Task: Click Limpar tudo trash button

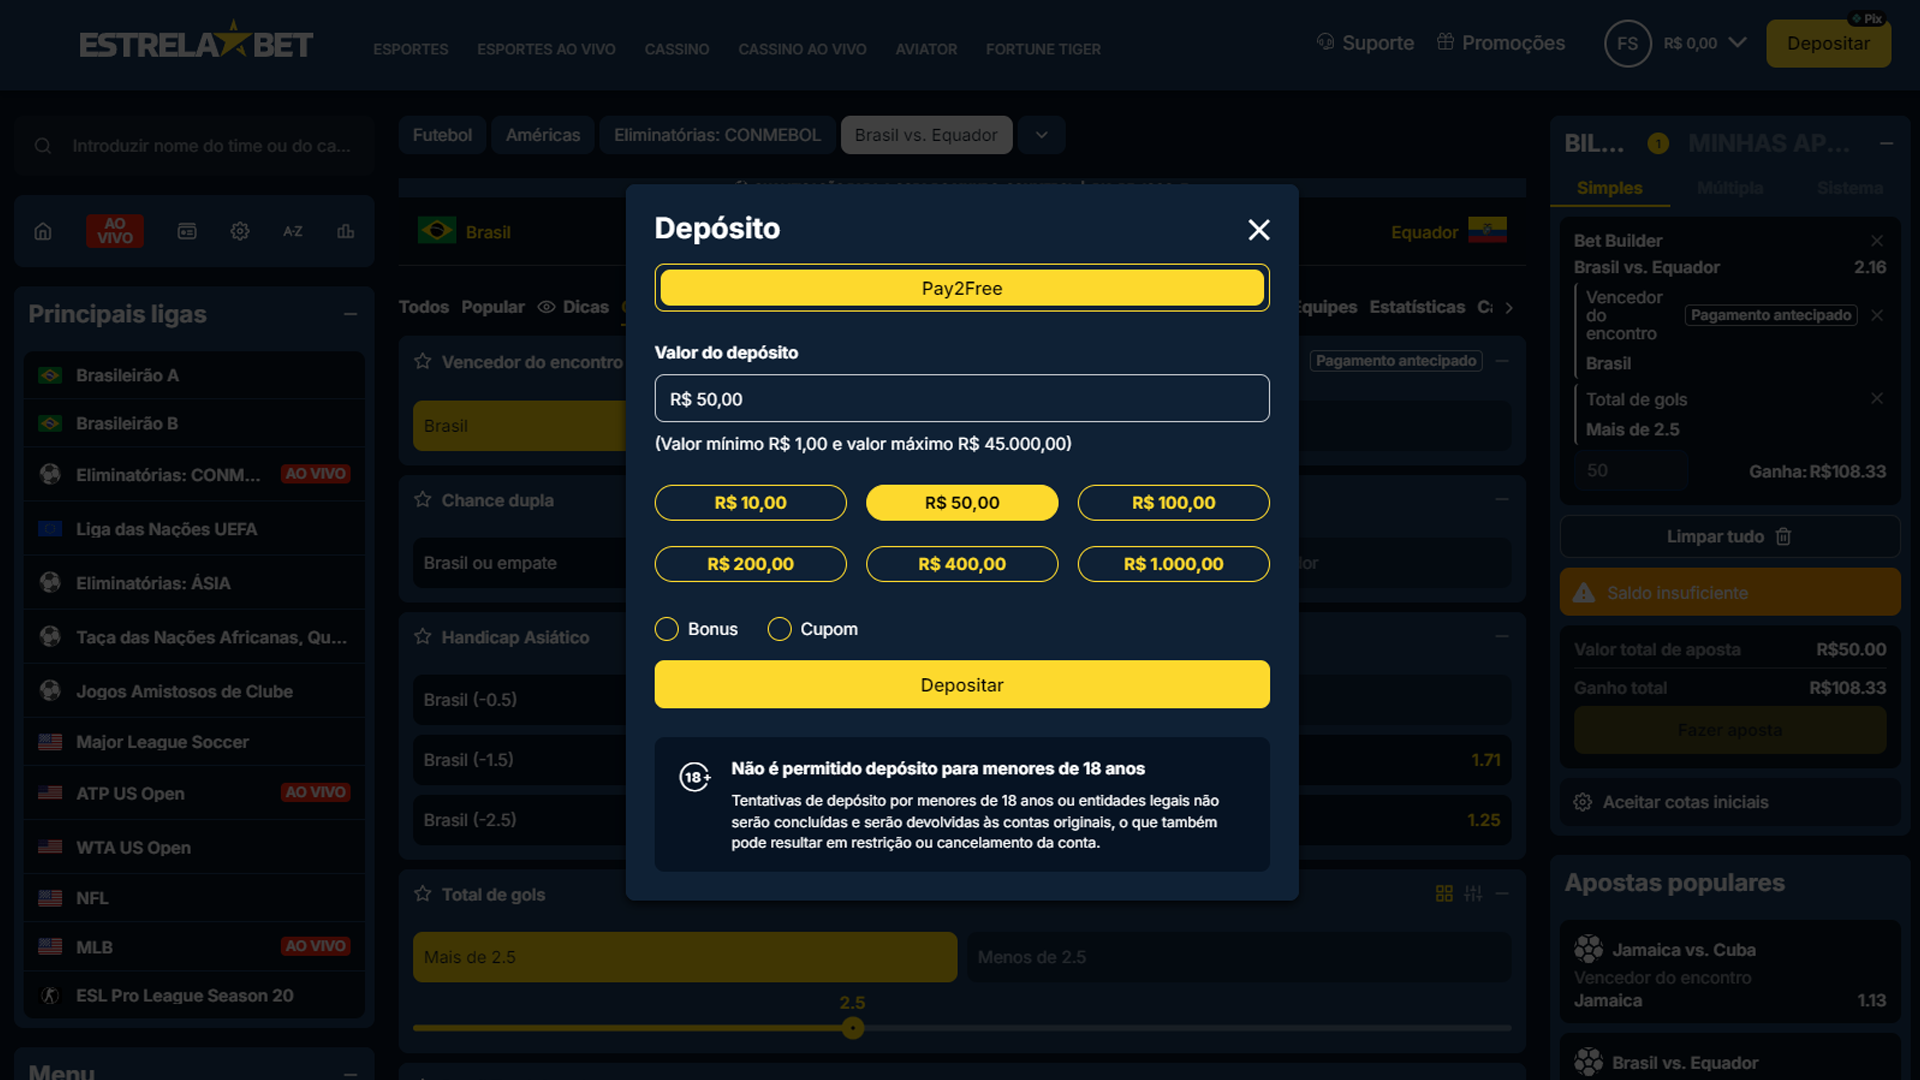Action: (x=1729, y=537)
